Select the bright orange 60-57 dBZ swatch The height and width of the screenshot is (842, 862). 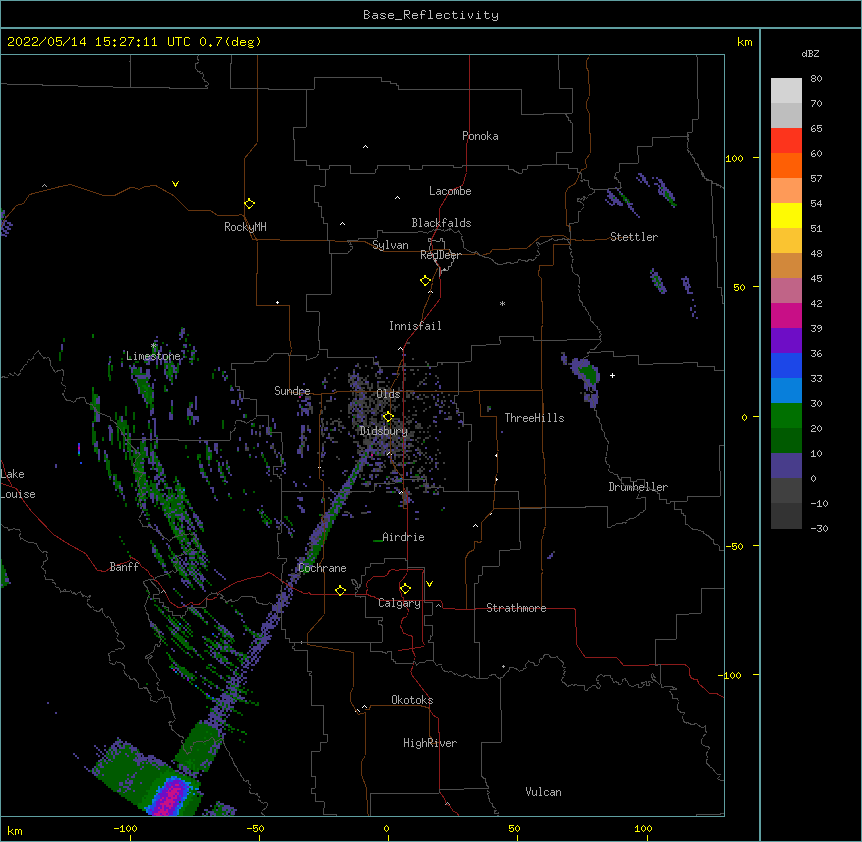click(x=786, y=165)
